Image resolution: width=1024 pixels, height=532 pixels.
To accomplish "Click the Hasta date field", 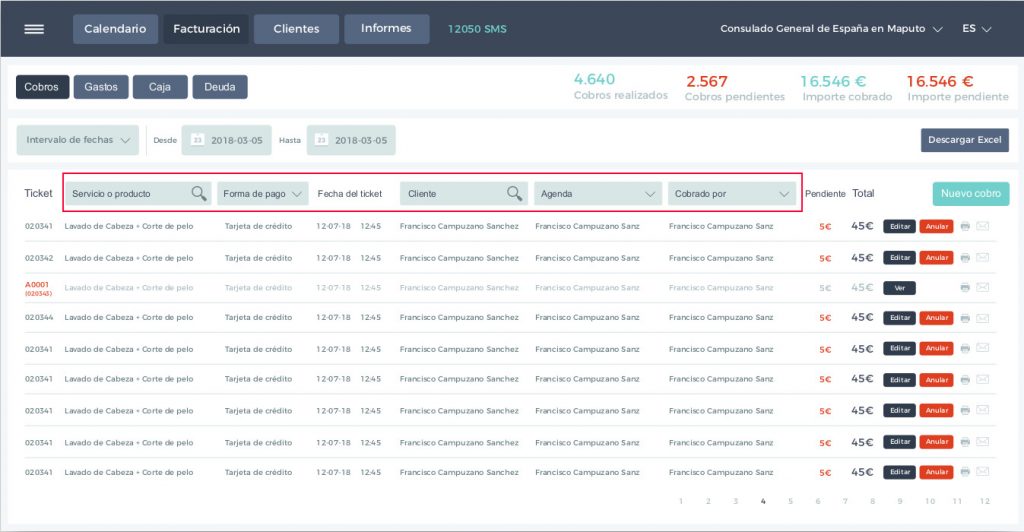I will (351, 140).
